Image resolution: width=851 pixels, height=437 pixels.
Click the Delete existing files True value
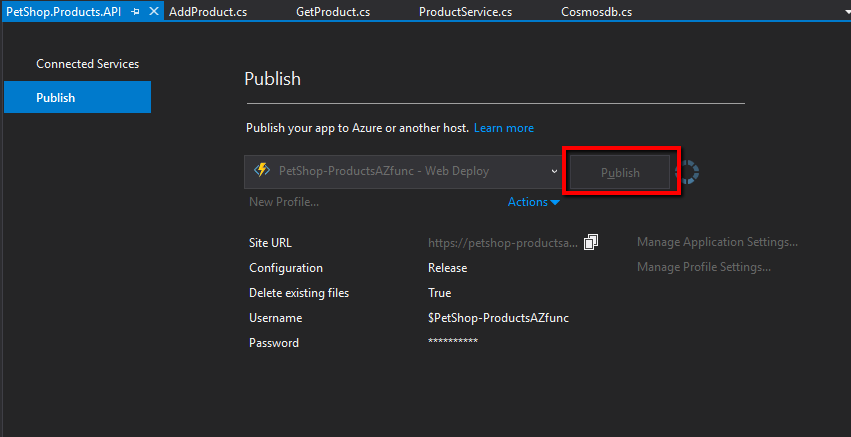(439, 293)
